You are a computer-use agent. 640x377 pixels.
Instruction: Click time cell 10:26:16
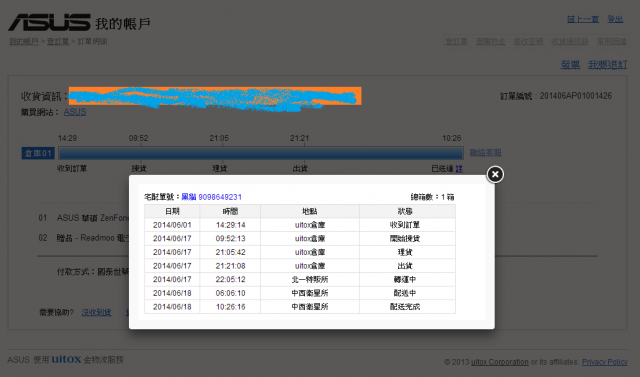(230, 307)
